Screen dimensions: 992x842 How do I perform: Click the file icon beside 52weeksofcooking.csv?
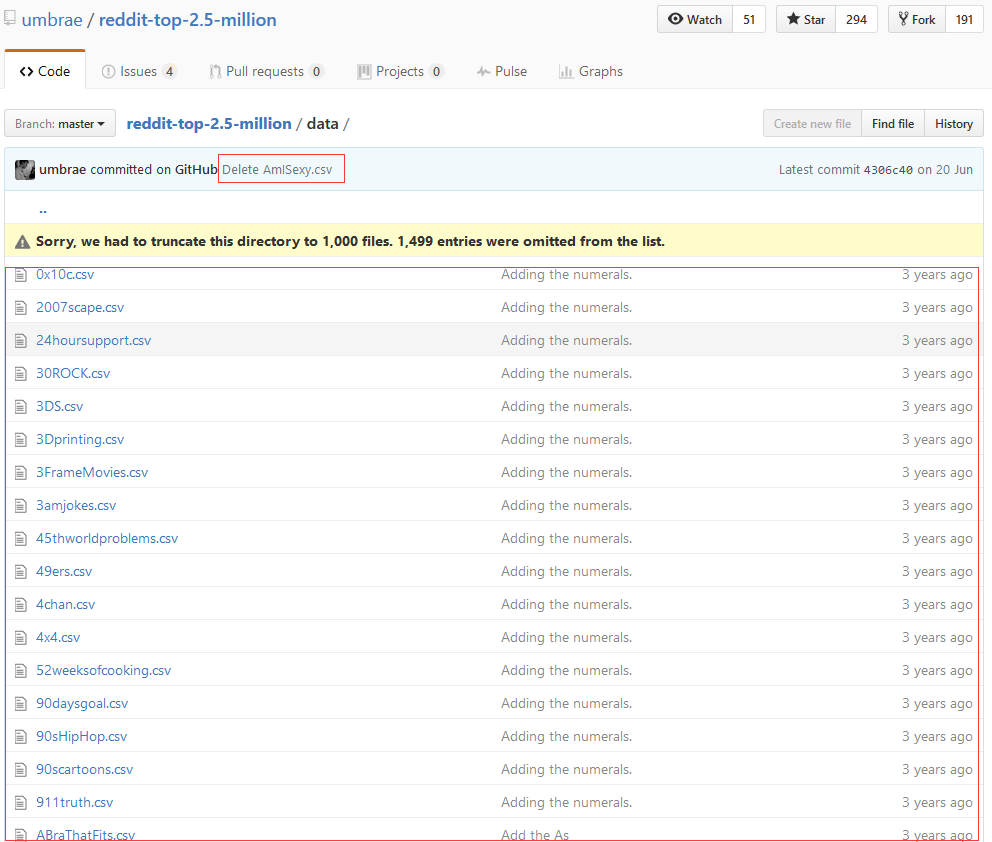coord(21,671)
